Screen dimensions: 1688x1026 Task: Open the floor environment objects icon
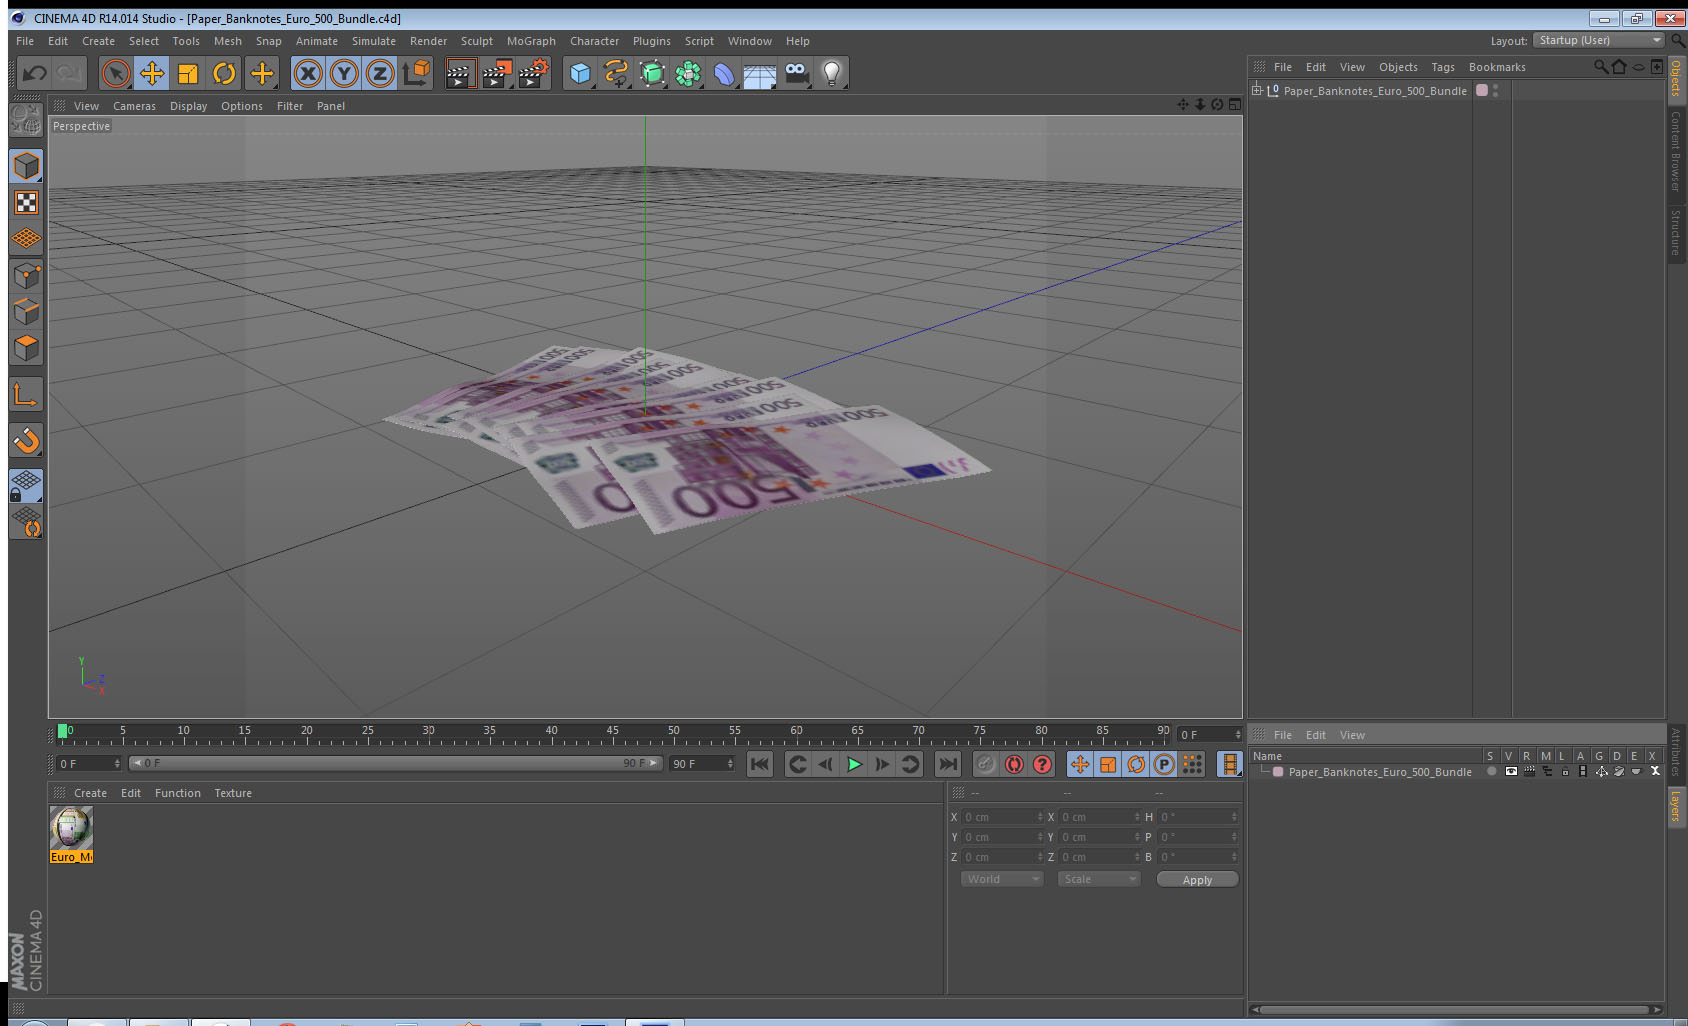coord(760,73)
